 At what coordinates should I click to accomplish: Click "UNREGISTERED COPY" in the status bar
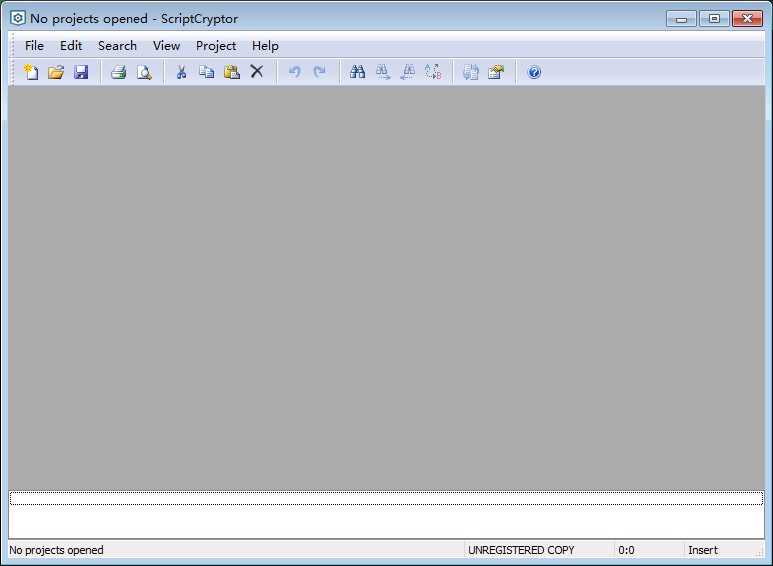521,550
